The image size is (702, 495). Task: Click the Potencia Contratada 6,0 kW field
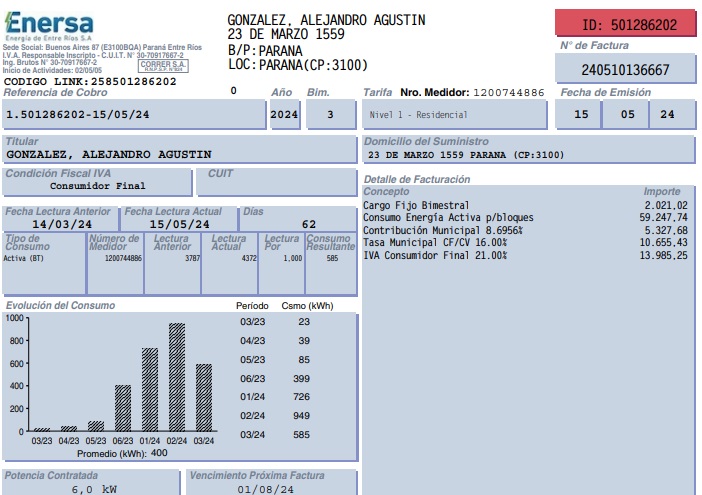click(x=93, y=489)
